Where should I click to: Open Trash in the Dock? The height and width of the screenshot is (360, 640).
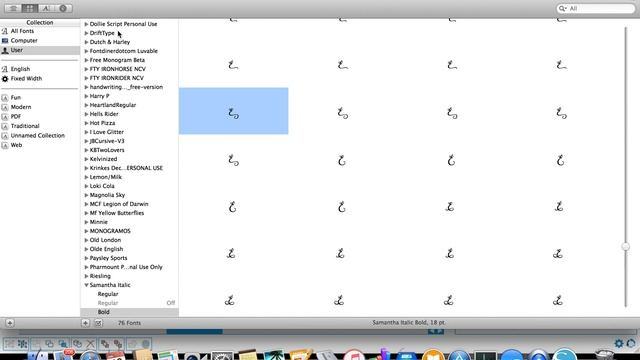pos(604,355)
